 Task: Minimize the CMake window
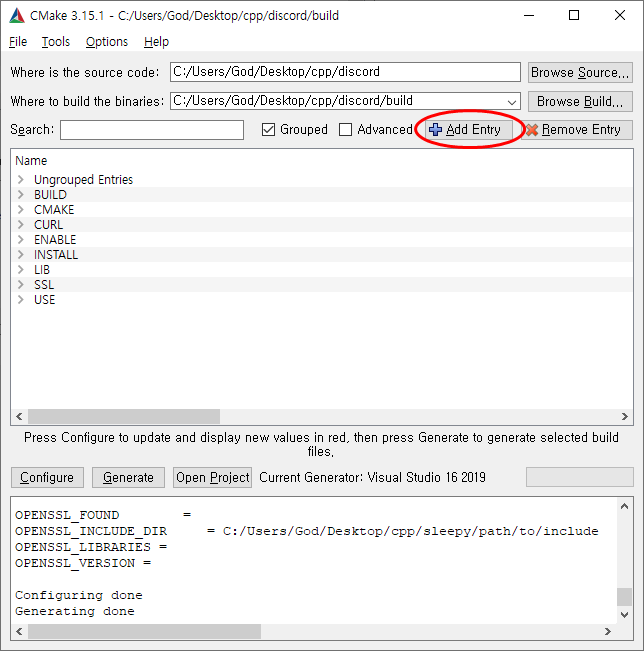(529, 15)
